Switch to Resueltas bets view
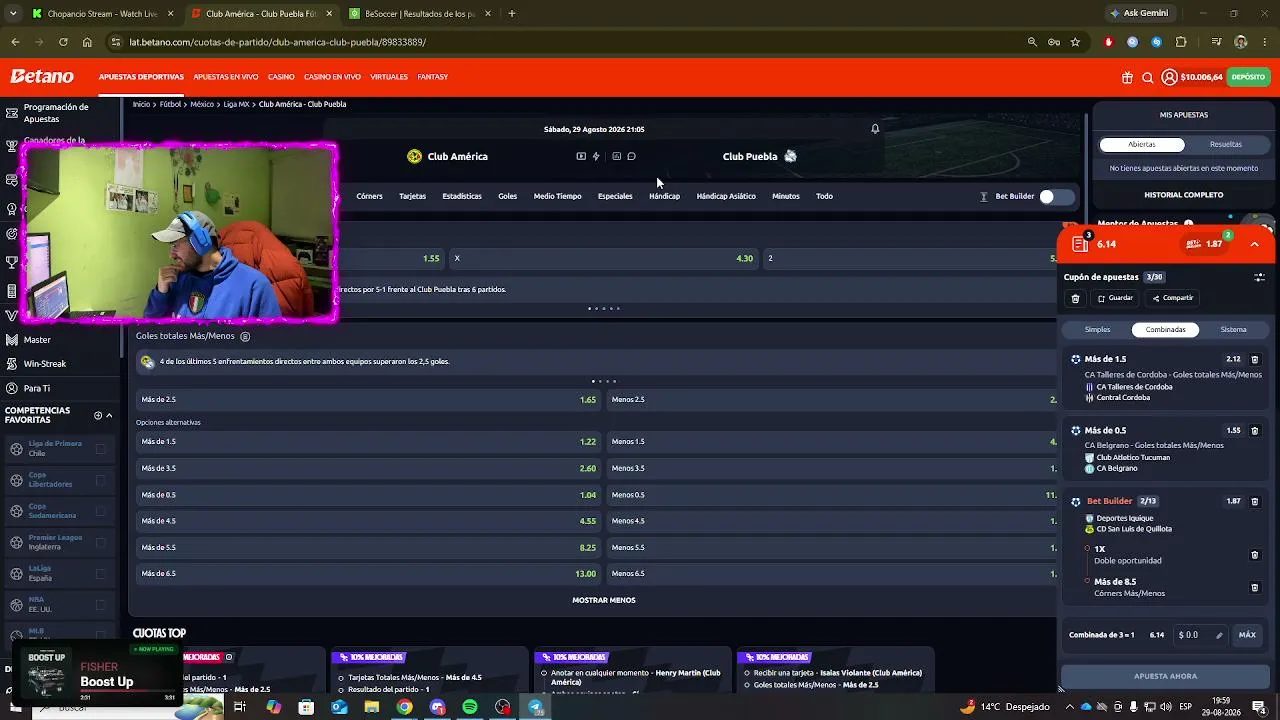1280x720 pixels. click(1226, 144)
